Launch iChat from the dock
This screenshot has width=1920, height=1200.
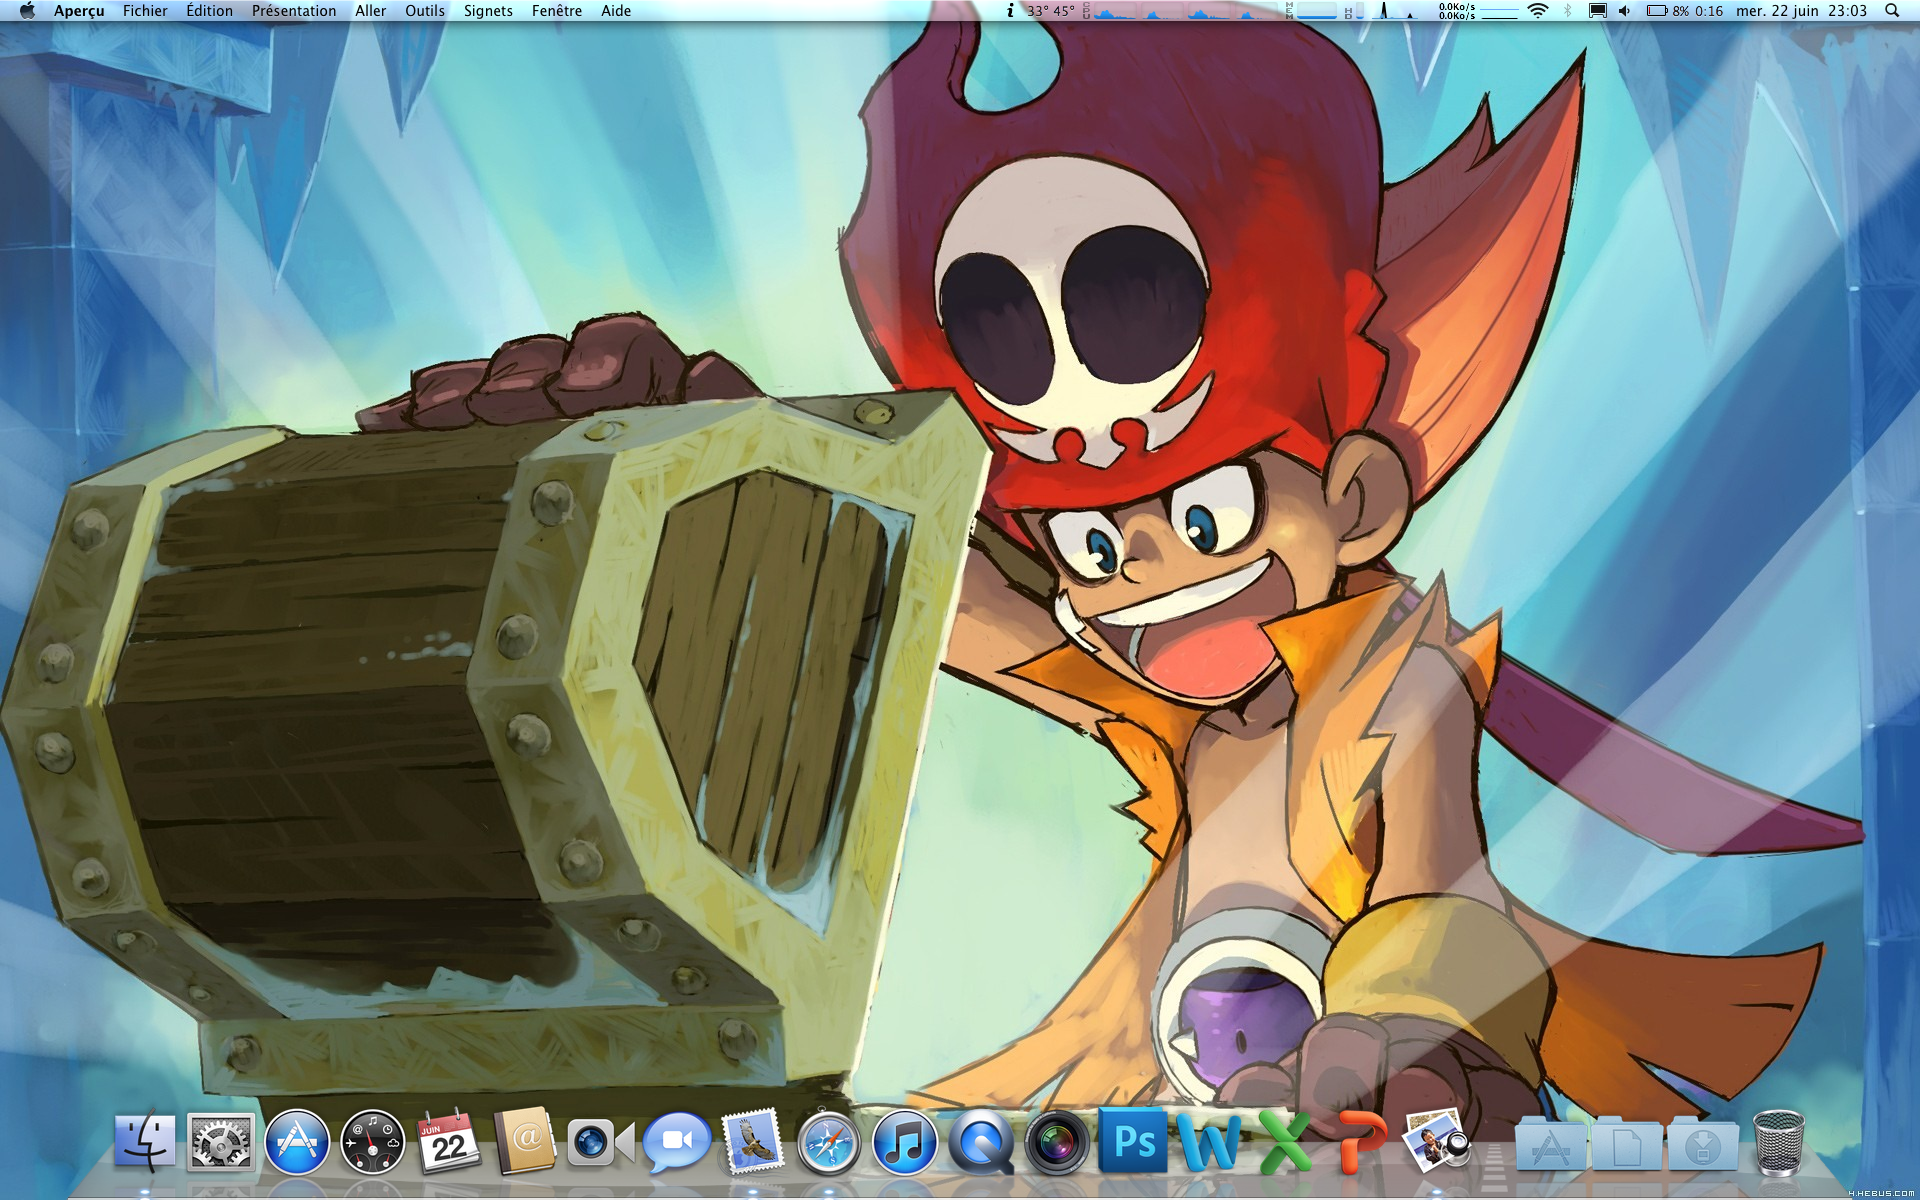coord(677,1142)
